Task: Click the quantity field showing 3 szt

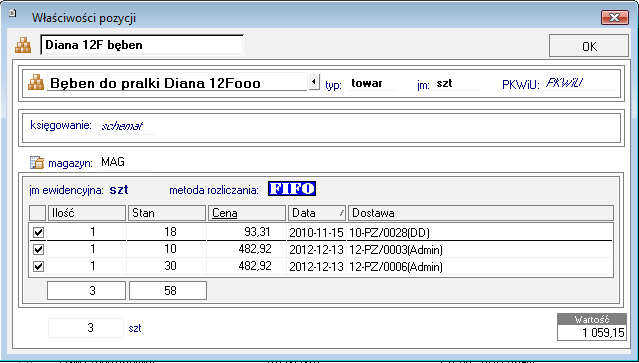Action: pos(86,328)
